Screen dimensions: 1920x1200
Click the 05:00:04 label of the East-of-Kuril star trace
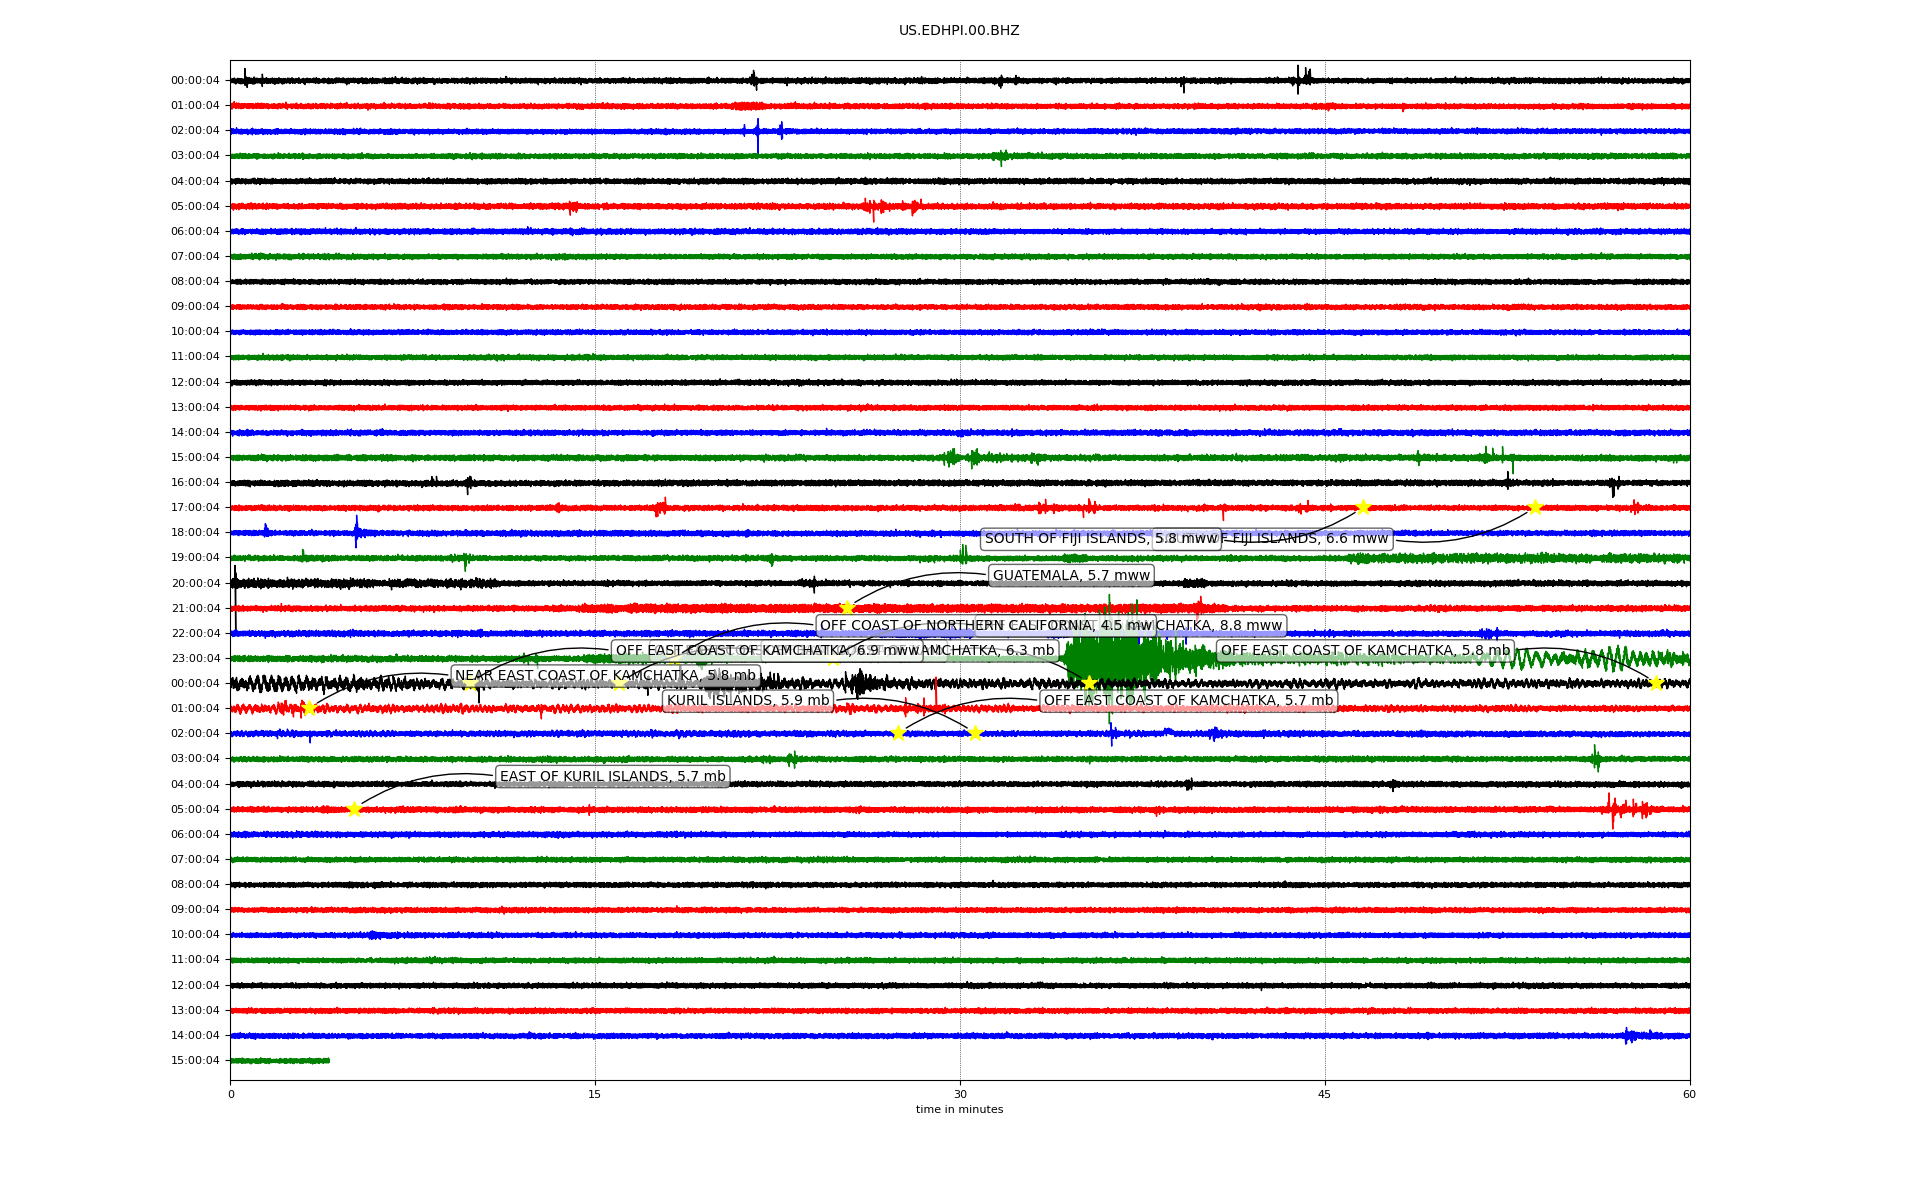tap(195, 809)
